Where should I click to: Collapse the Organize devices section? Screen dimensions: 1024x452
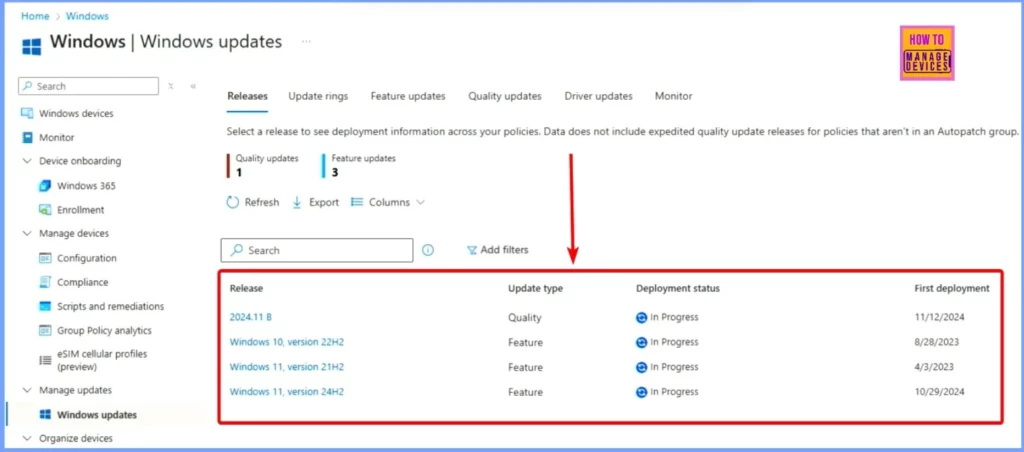27,438
